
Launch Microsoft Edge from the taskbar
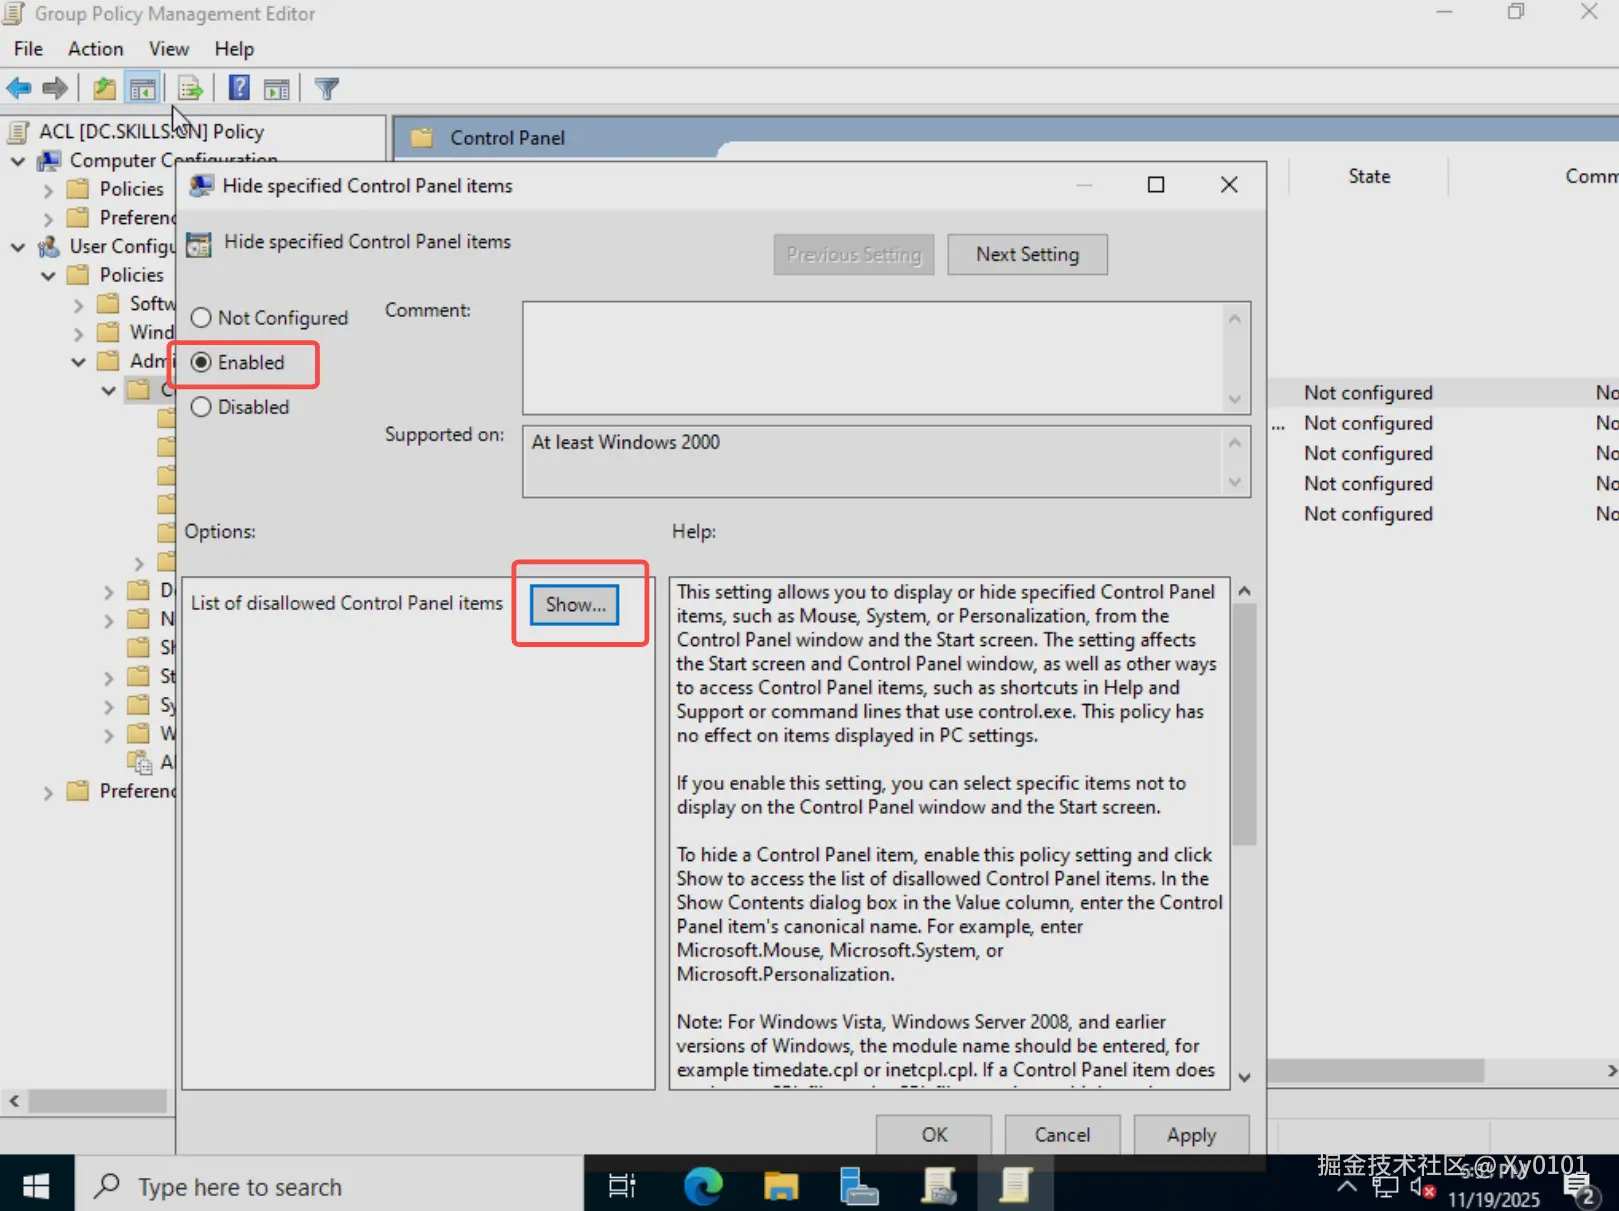pos(703,1186)
